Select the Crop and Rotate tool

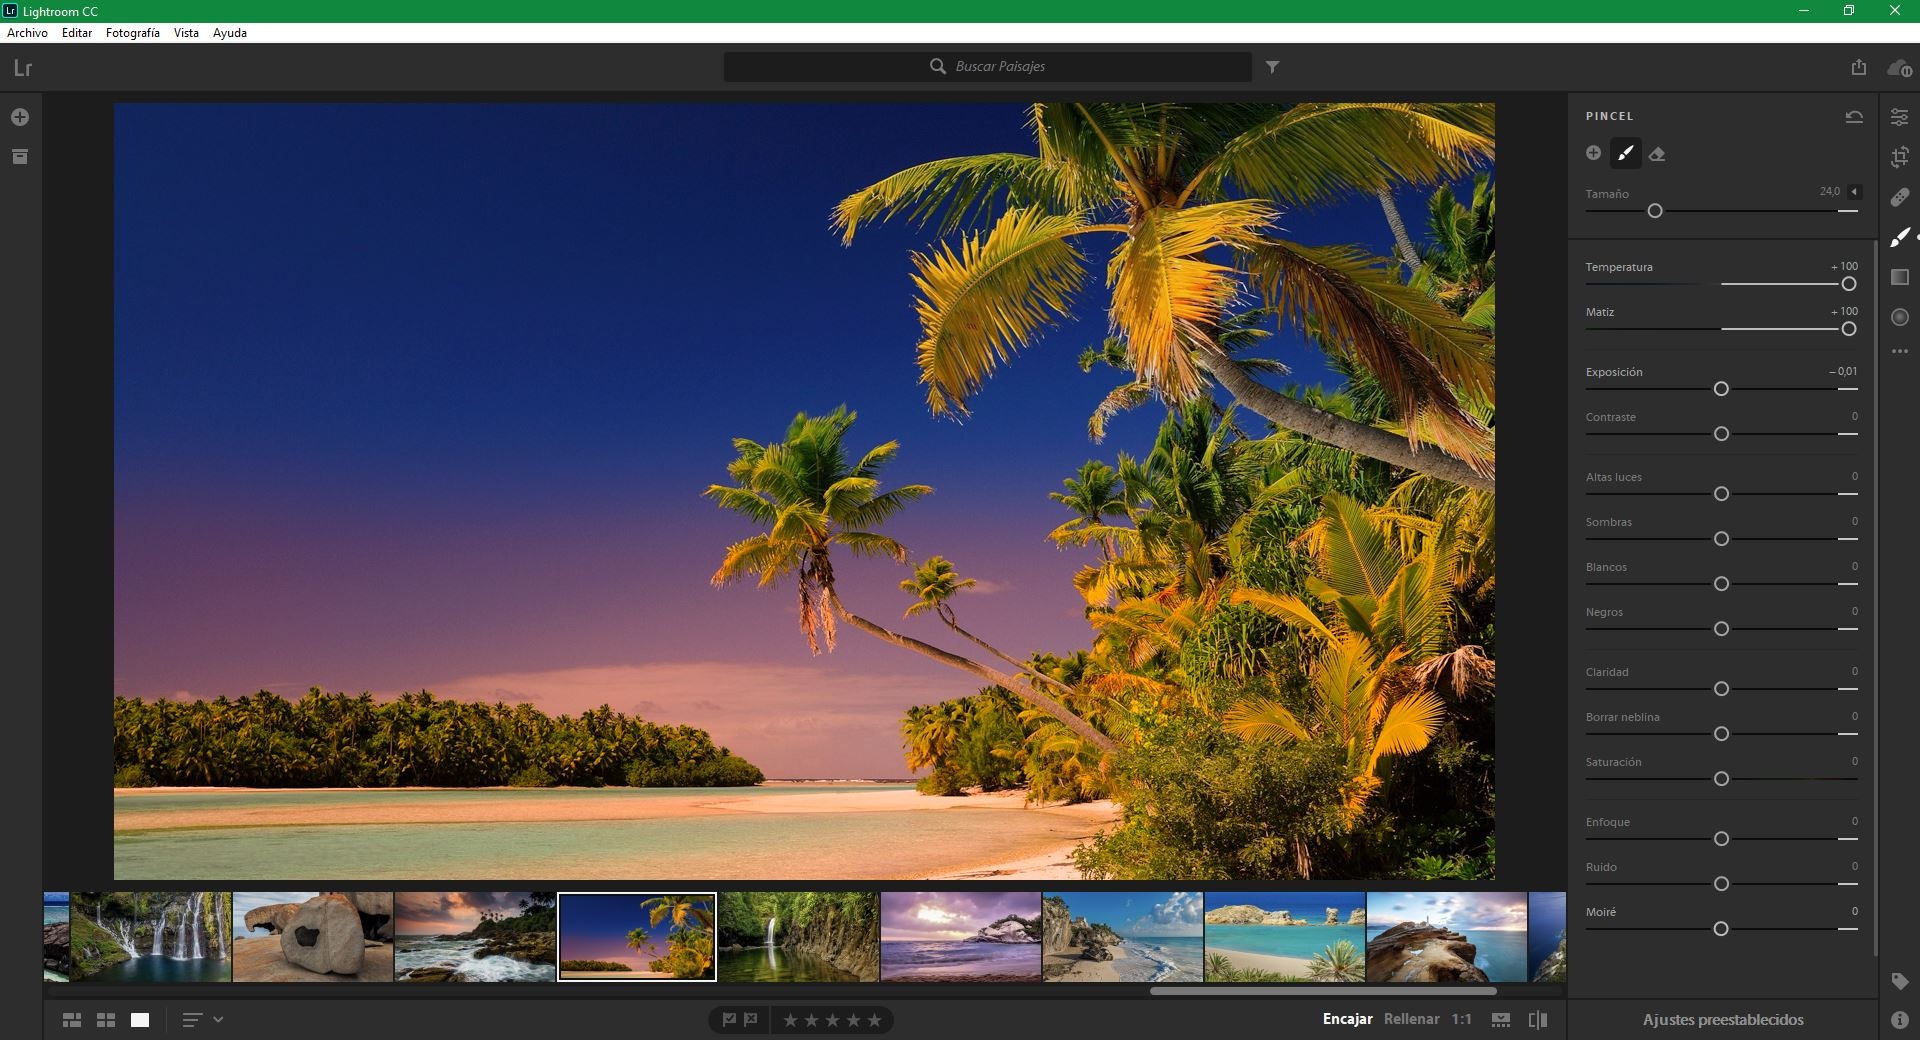click(1899, 157)
